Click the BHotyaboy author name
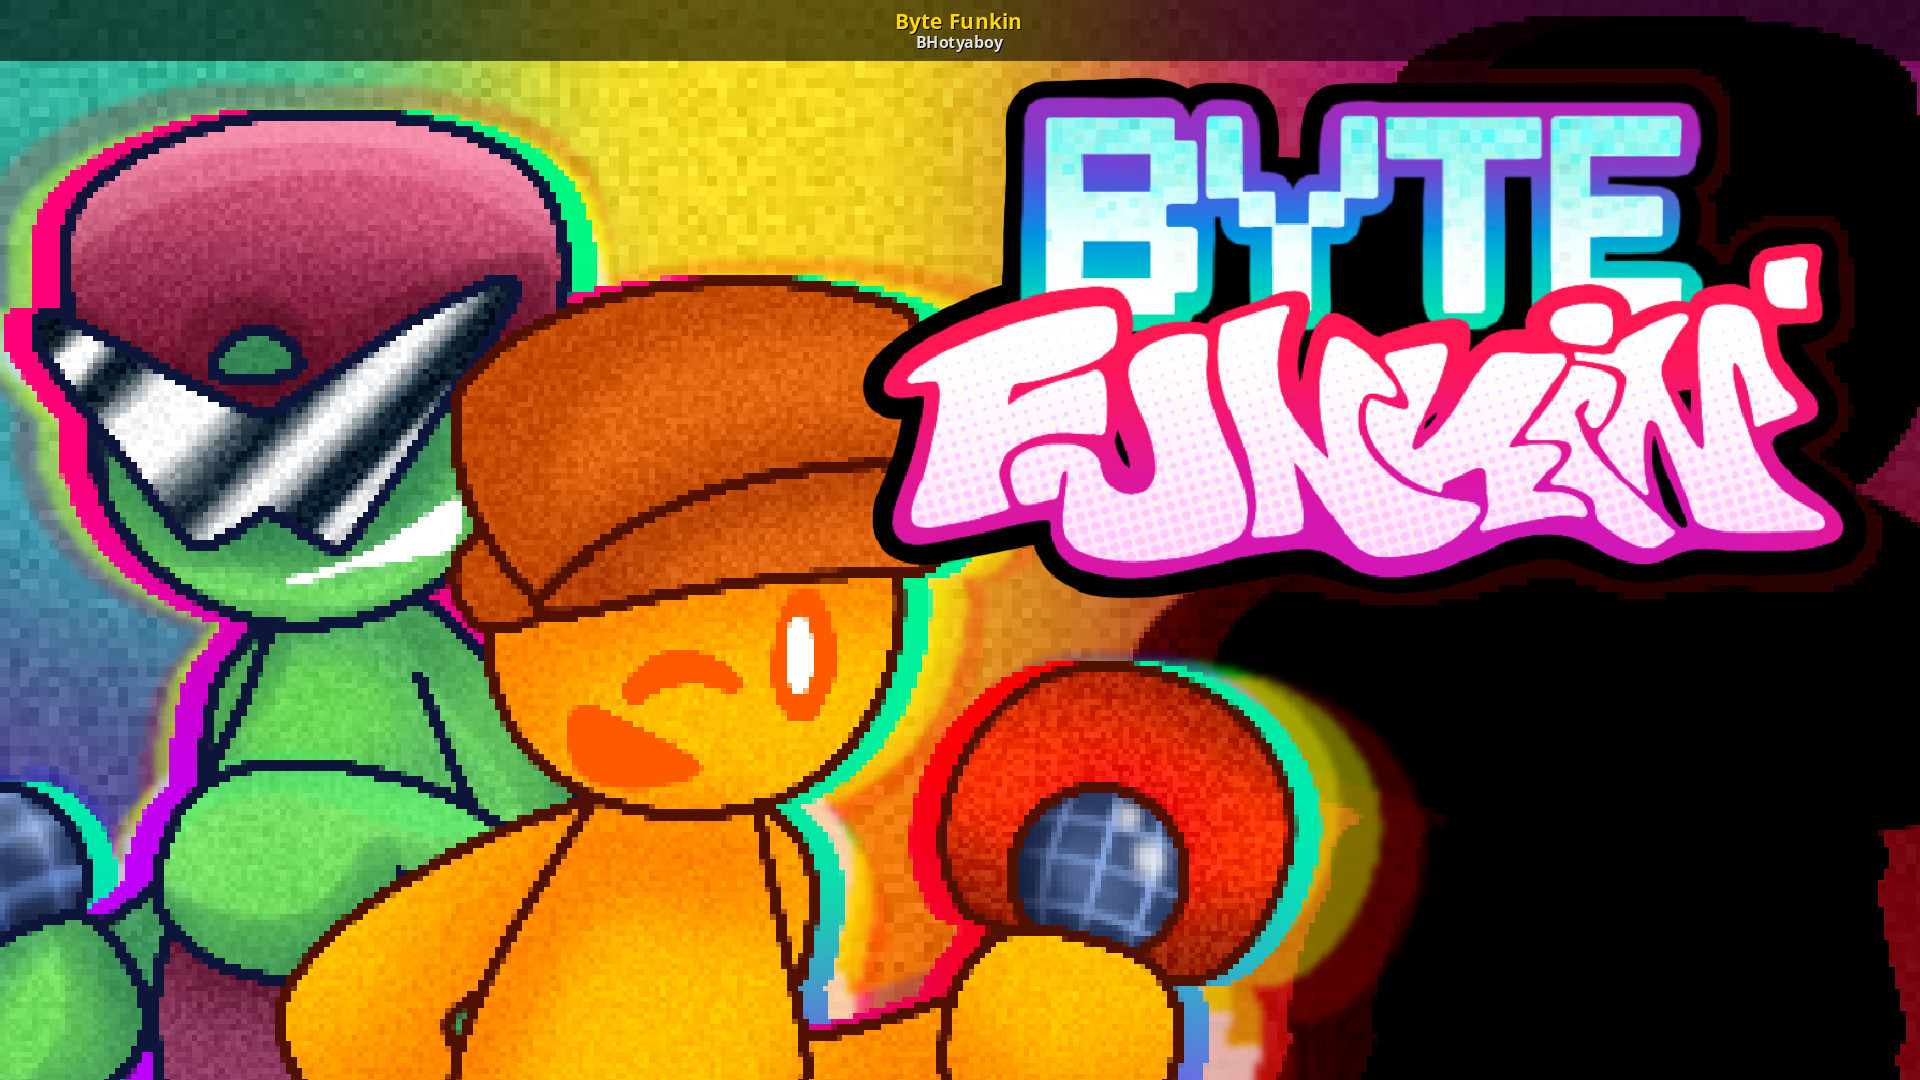The height and width of the screenshot is (1080, 1920). [x=958, y=42]
